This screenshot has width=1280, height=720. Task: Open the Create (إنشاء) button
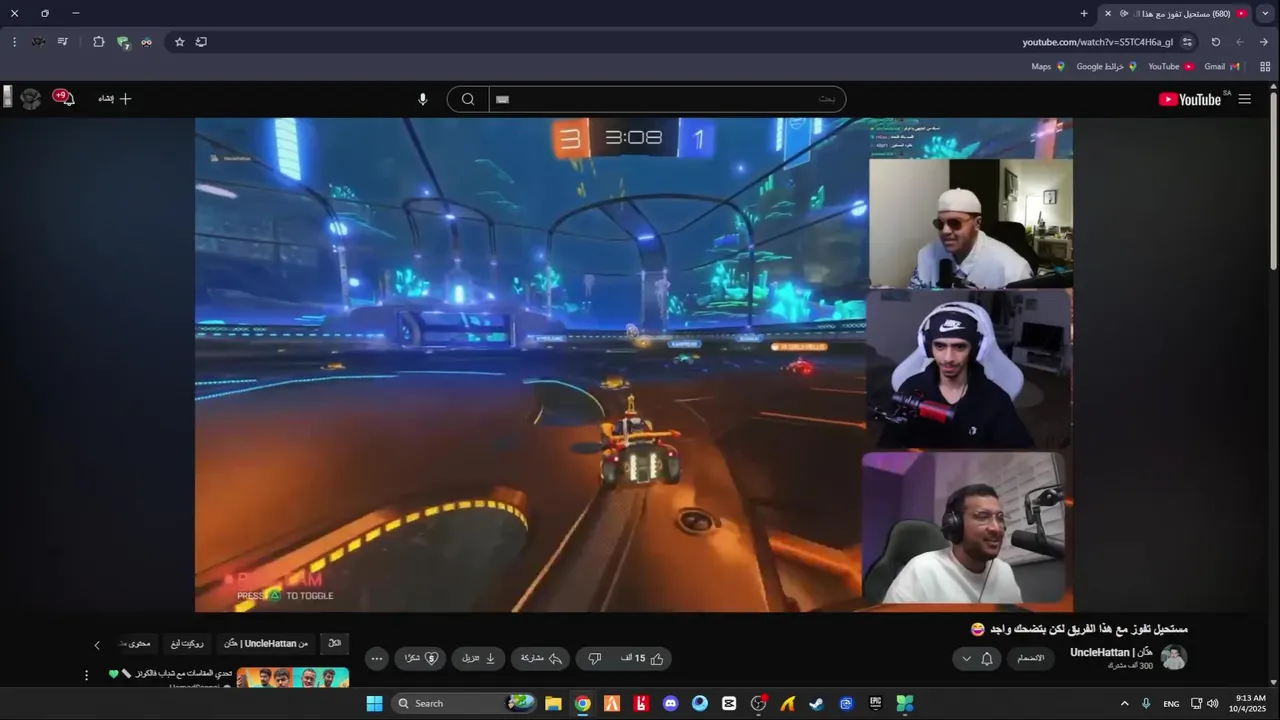coord(115,99)
